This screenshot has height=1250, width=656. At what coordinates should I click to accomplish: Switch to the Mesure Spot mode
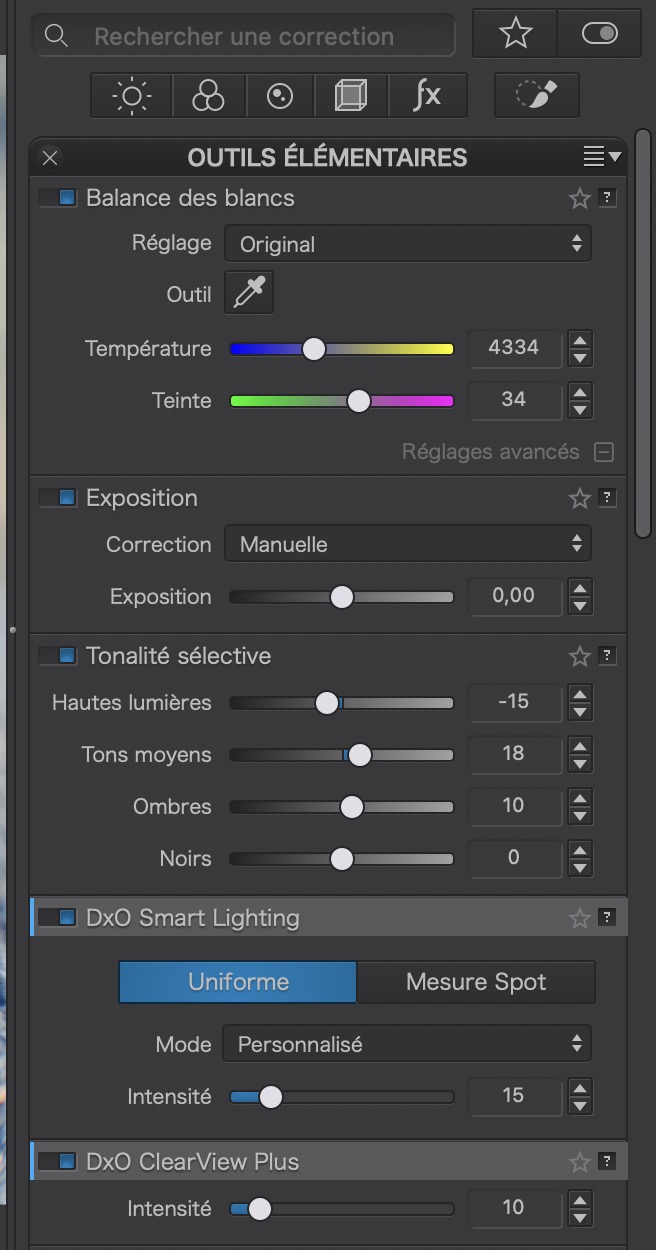[476, 982]
